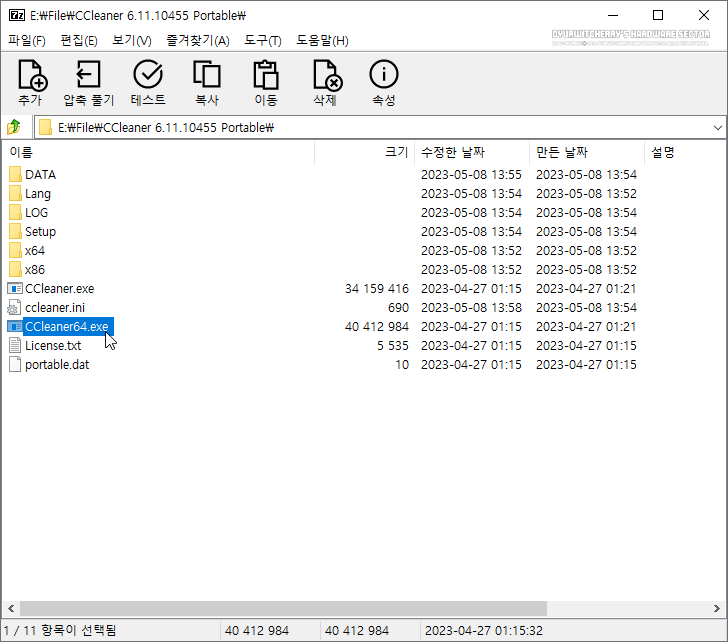Select the portable.dat file name

[x=57, y=364]
